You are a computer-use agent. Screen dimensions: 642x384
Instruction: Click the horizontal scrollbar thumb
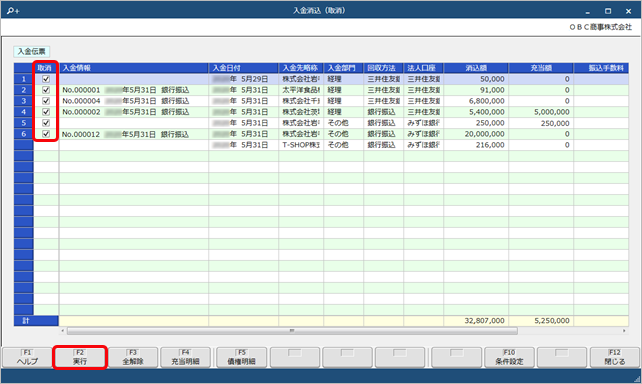point(292,331)
